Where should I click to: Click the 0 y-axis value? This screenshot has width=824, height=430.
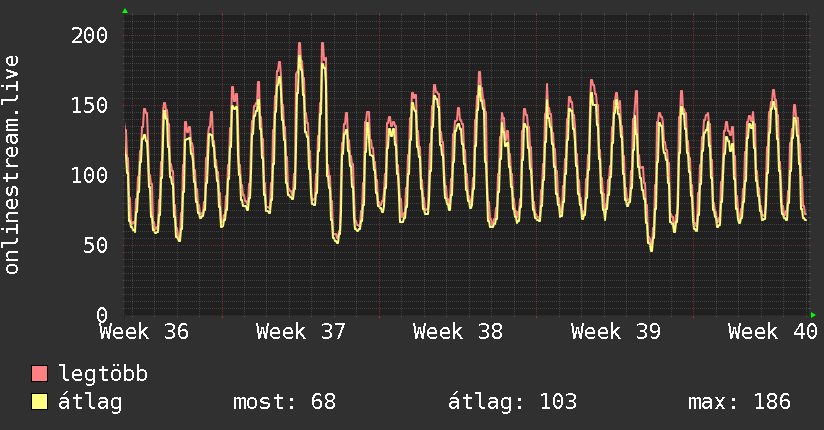point(102,315)
